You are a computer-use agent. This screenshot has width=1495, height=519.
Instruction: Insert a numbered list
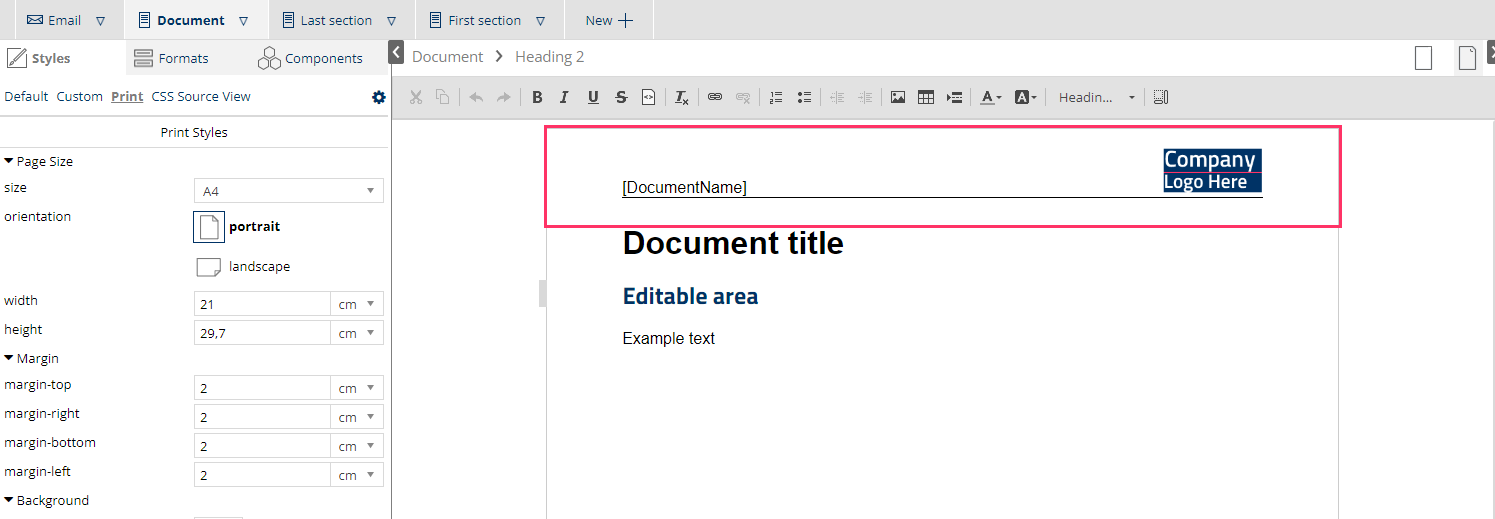pos(775,98)
